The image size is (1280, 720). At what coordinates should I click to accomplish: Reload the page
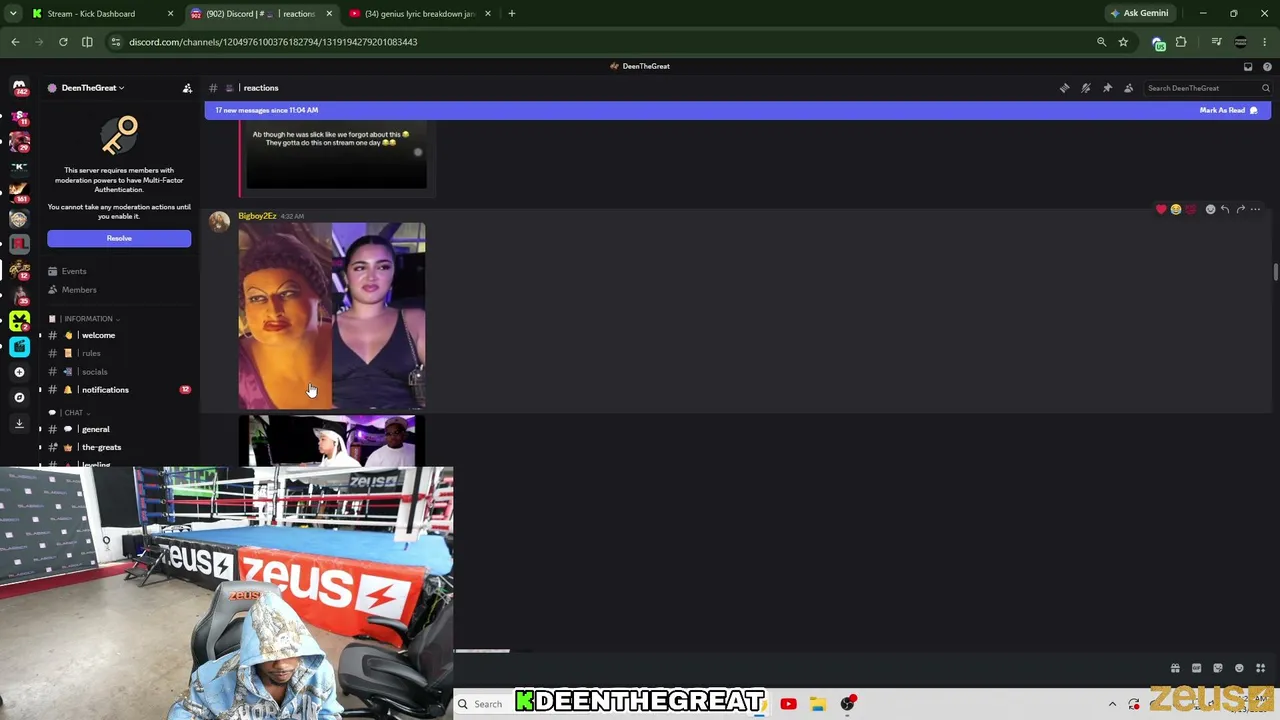(63, 42)
